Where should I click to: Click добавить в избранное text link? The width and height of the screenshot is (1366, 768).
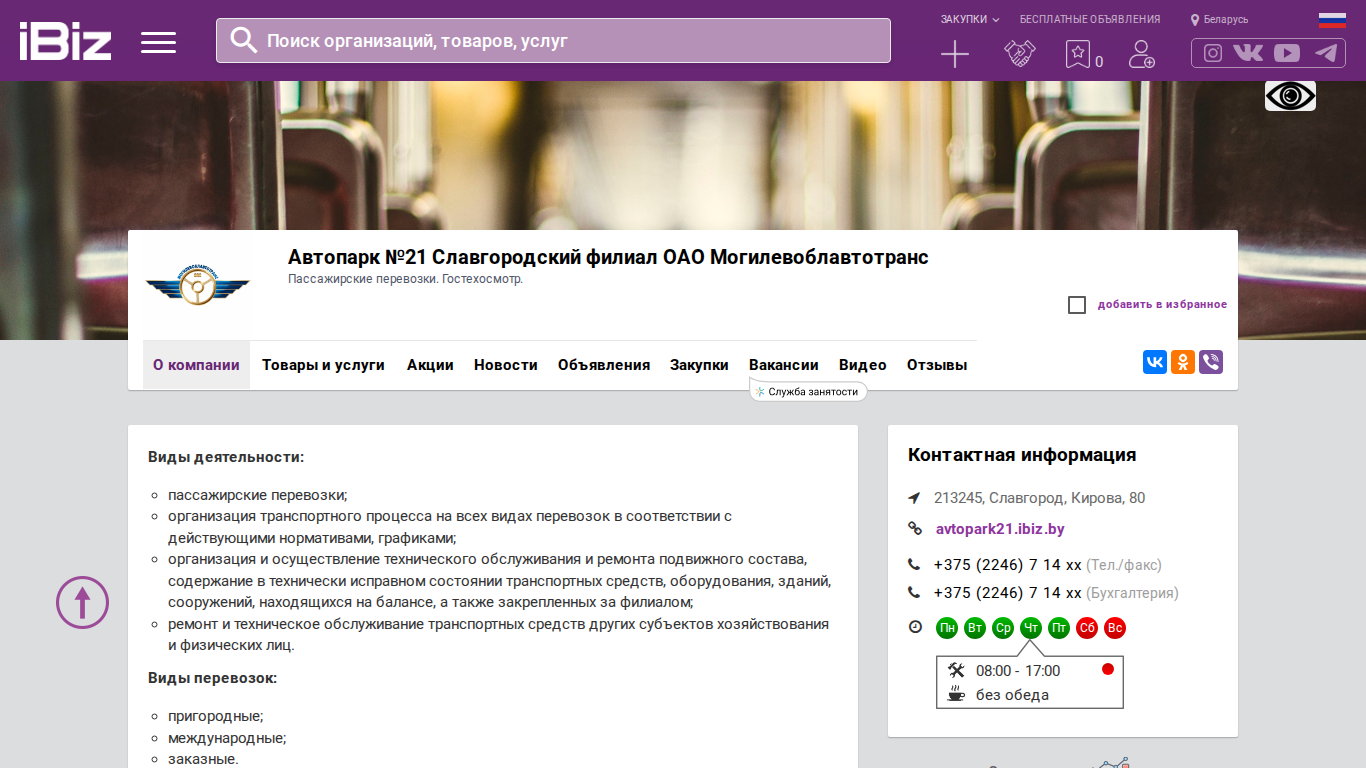pyautogui.click(x=1162, y=304)
